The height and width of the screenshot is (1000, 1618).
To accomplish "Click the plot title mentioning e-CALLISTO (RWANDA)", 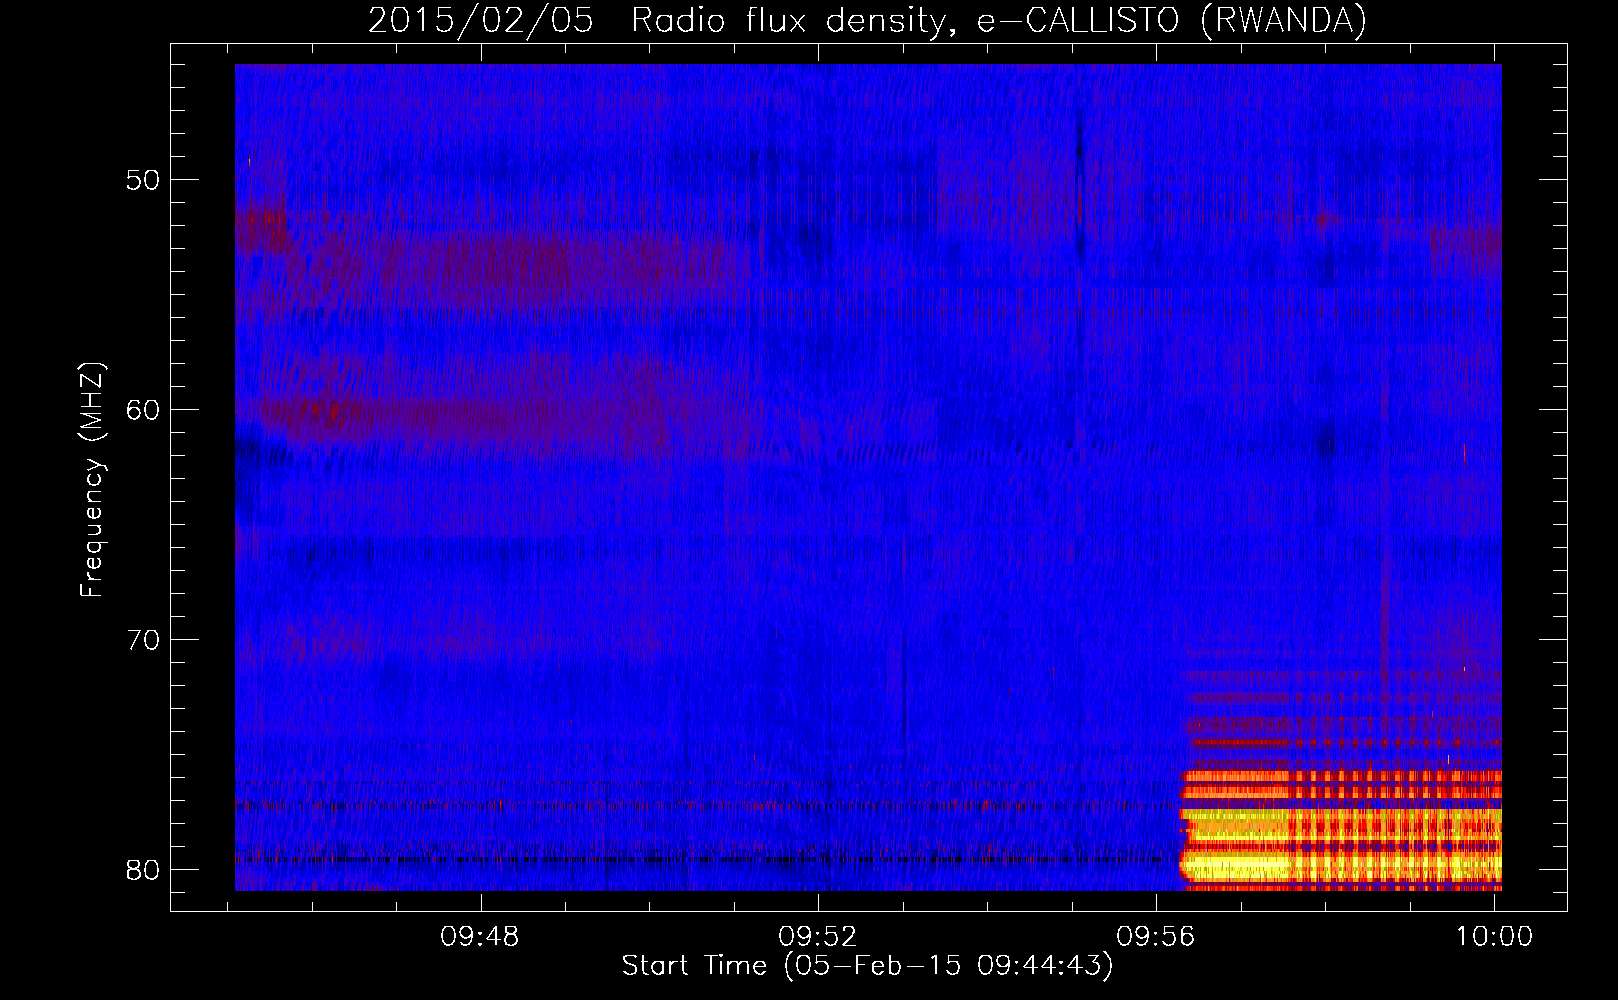I will point(867,20).
